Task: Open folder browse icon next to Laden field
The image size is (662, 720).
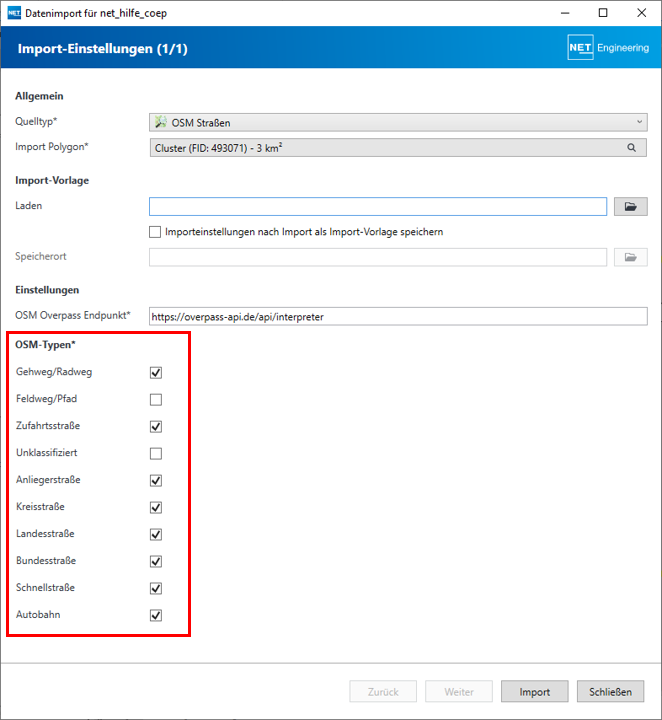Action: 631,207
